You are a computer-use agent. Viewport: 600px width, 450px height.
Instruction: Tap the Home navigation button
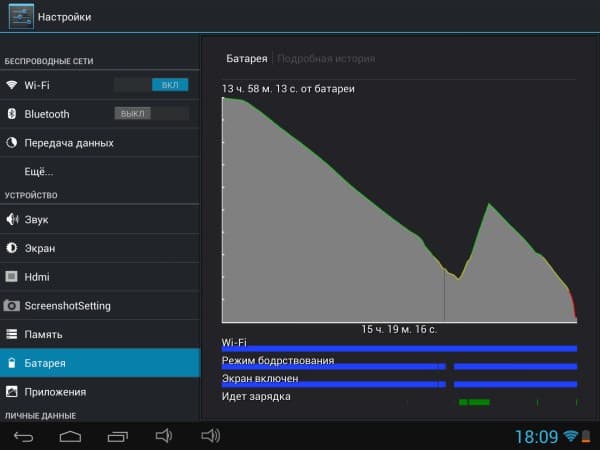pyautogui.click(x=70, y=436)
